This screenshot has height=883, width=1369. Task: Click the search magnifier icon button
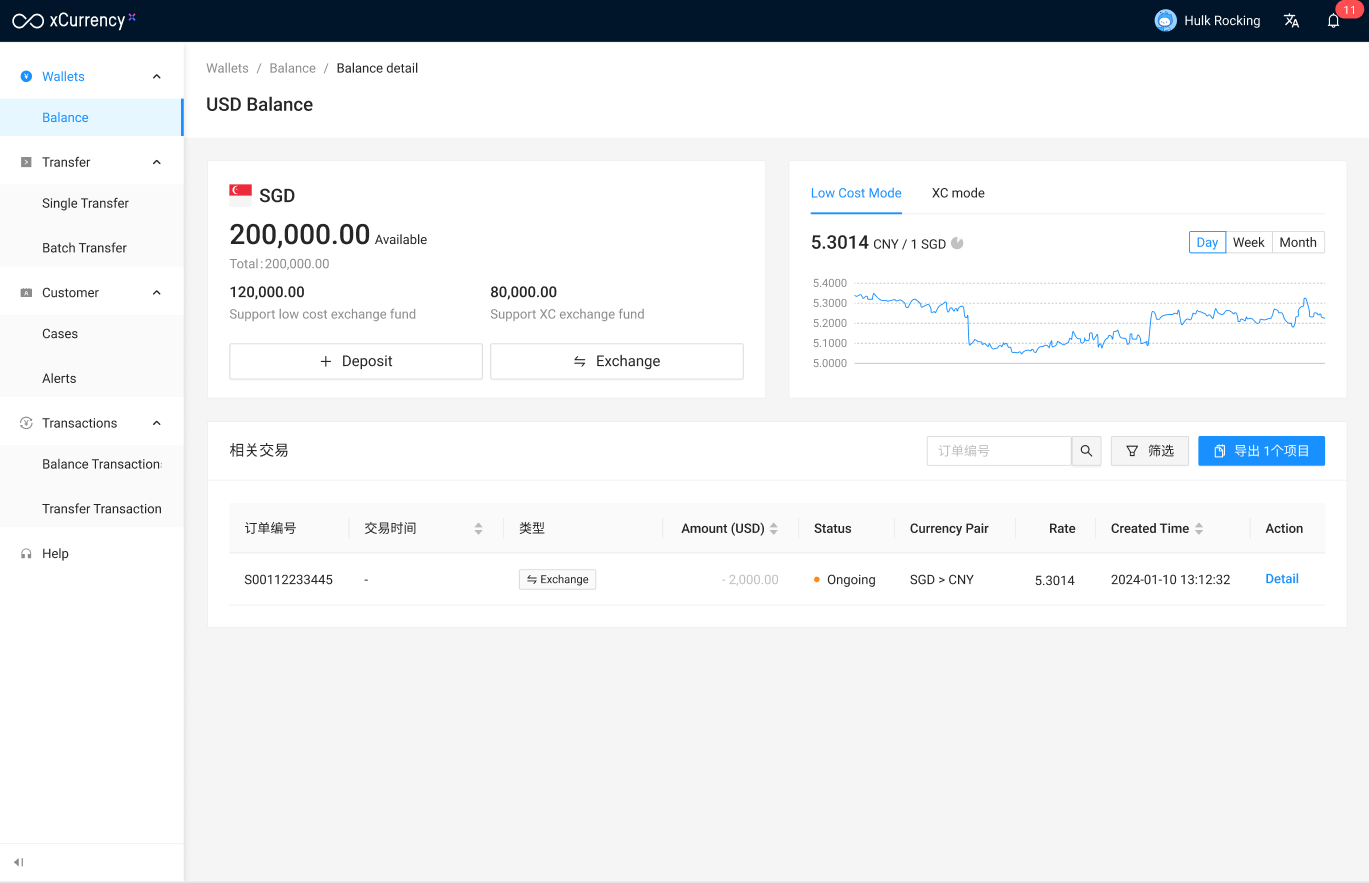coord(1086,451)
